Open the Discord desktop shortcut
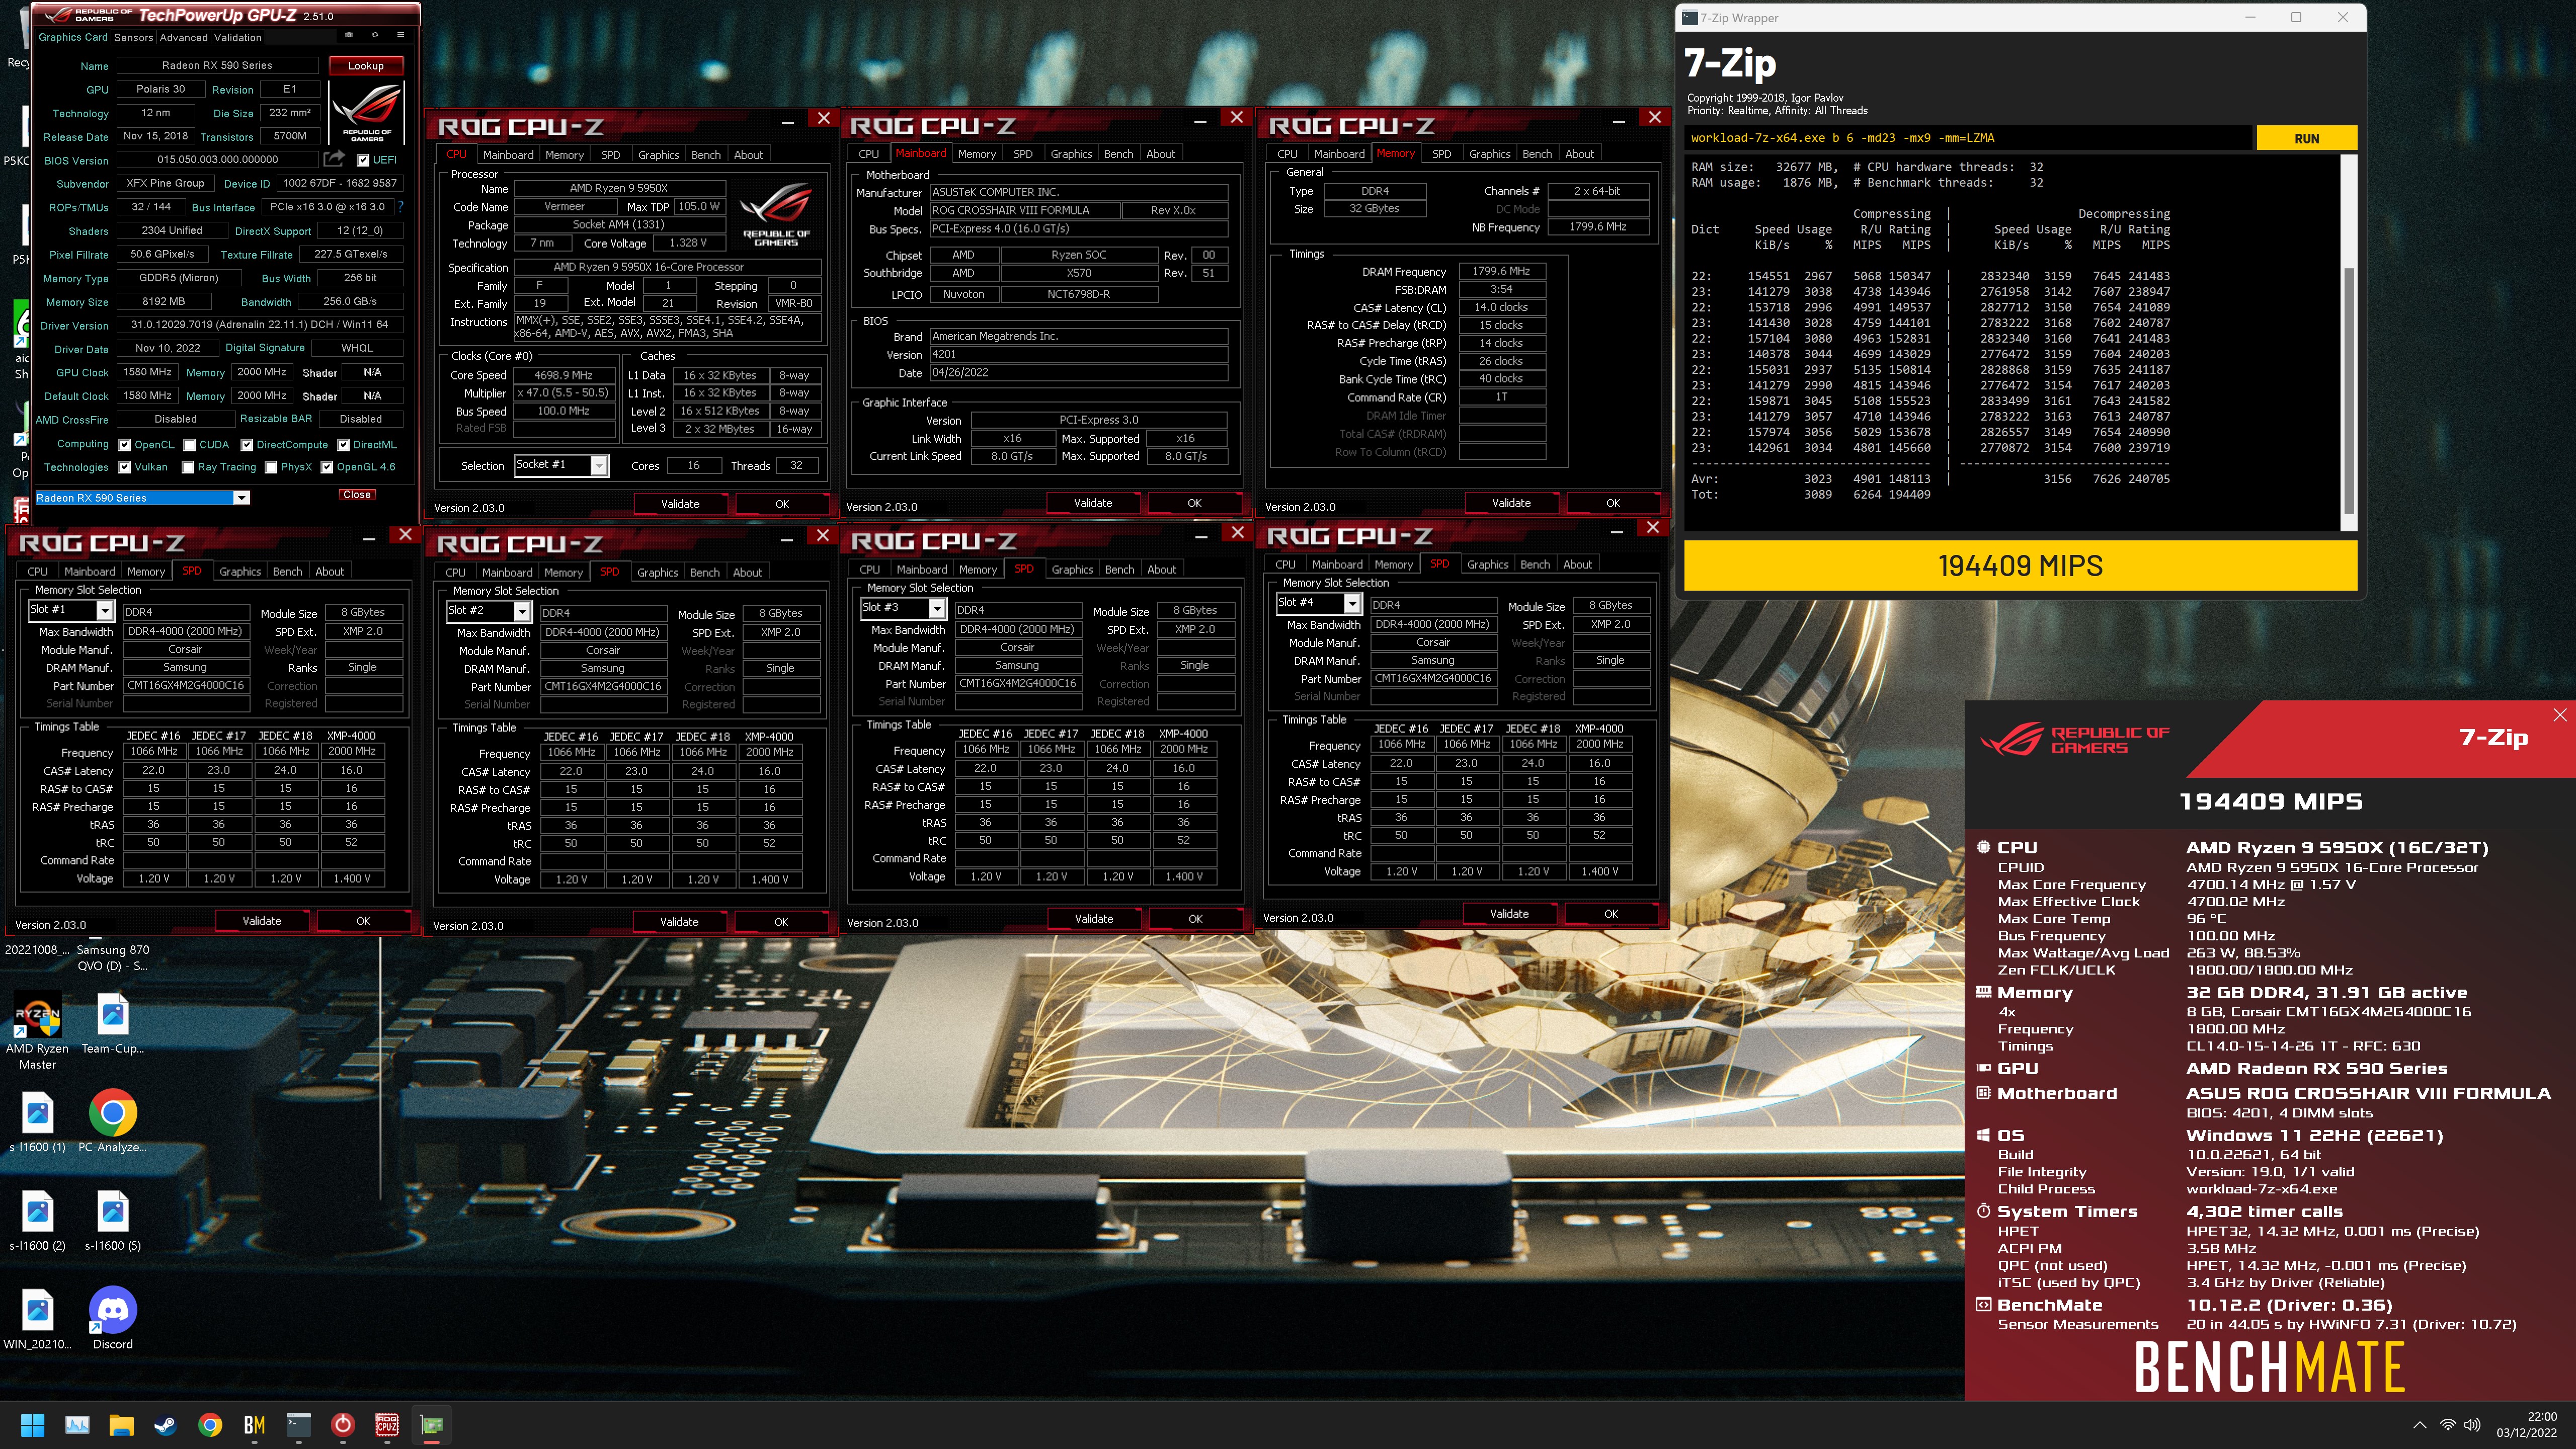Screen dimensions: 2576x1449 tap(112, 1318)
